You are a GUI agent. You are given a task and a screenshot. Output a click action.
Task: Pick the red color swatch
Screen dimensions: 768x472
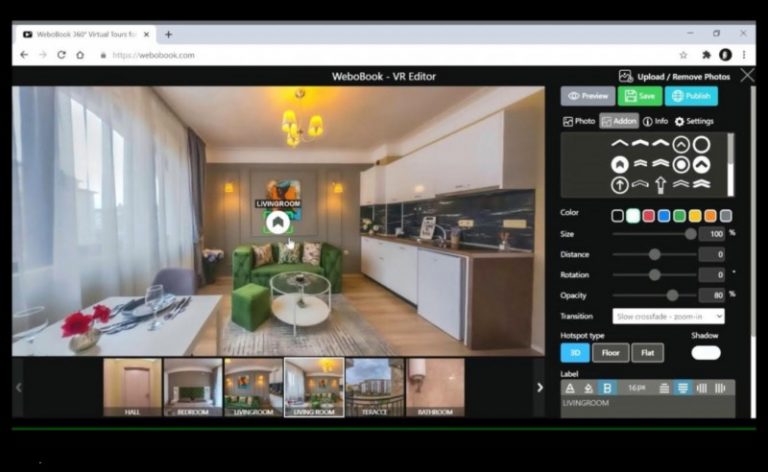(648, 216)
